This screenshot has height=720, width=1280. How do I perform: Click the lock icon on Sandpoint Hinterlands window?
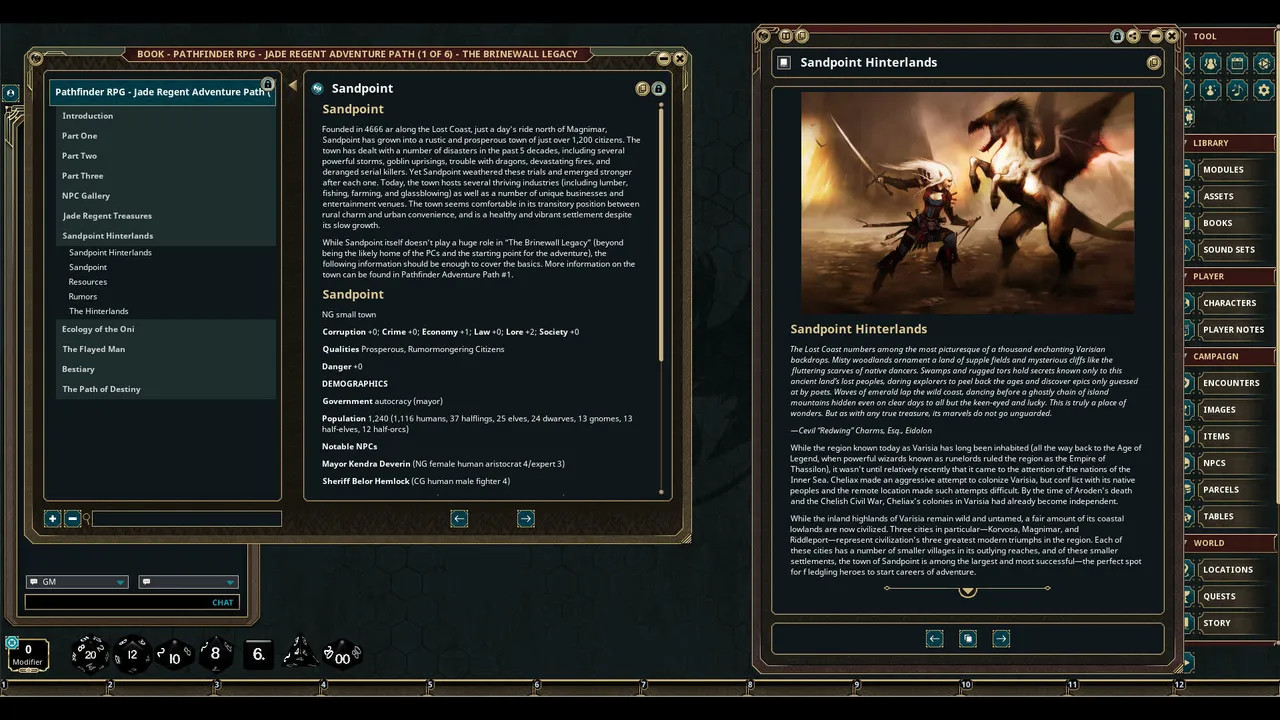point(1117,36)
